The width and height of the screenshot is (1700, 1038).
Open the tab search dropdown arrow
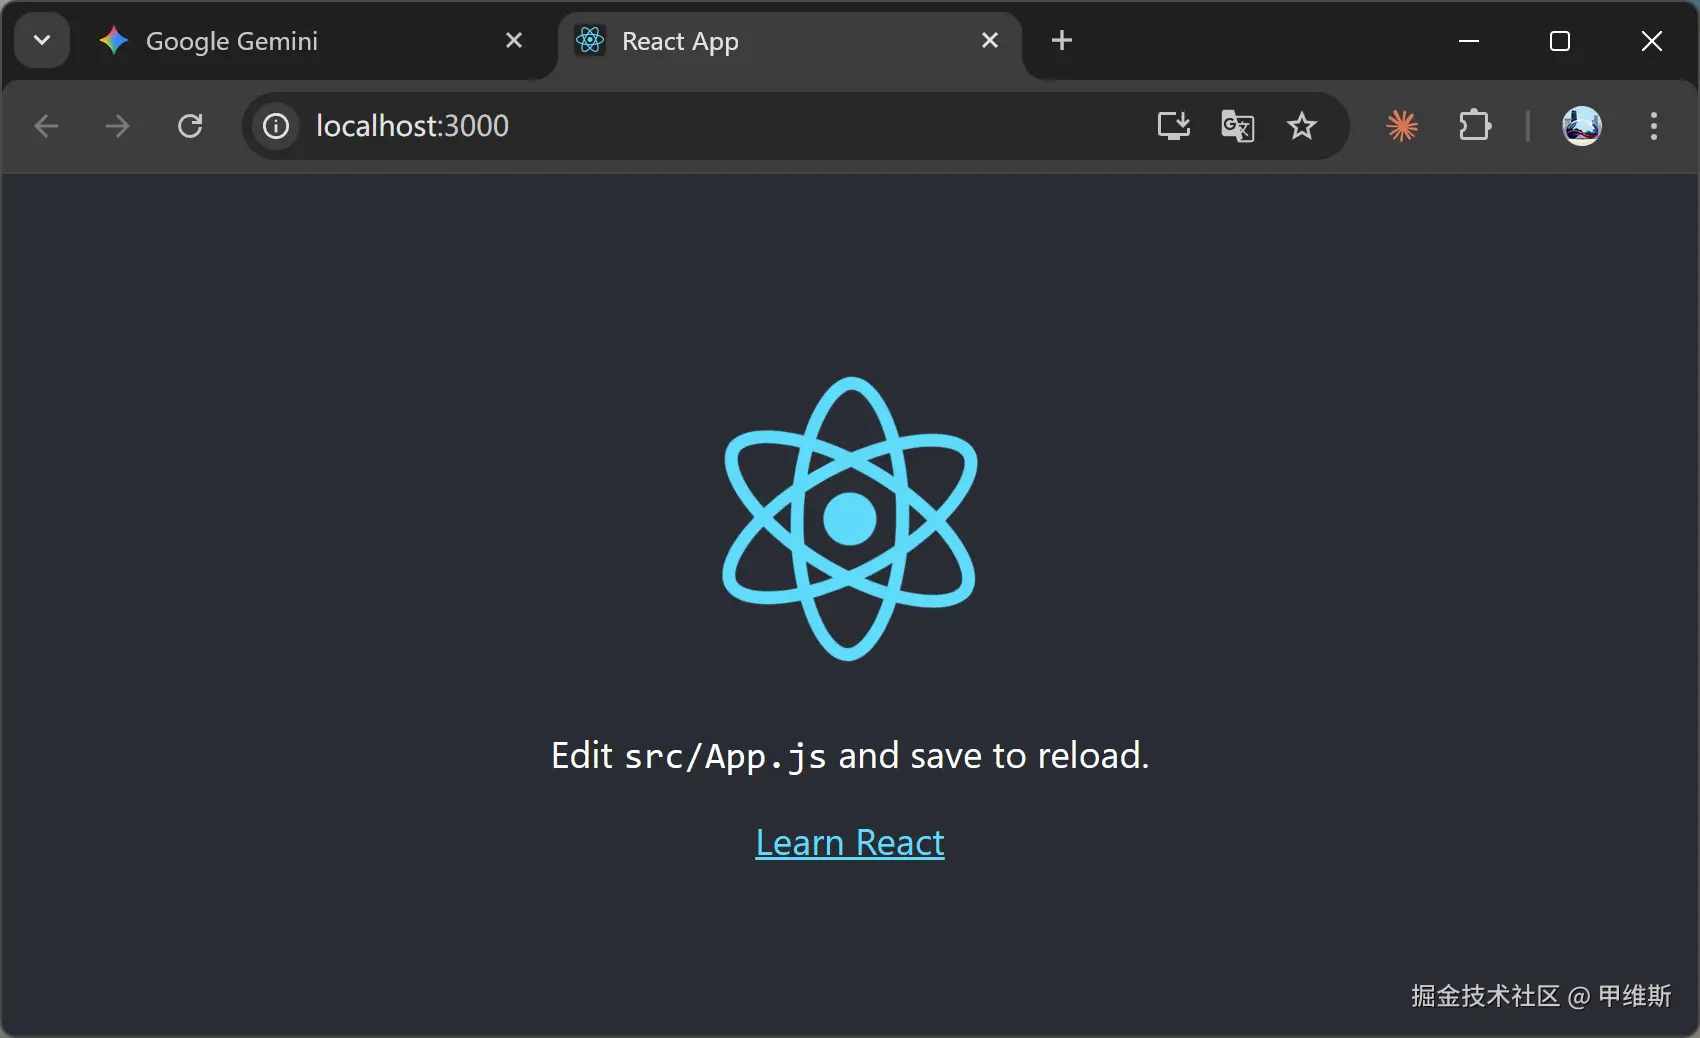(x=42, y=41)
